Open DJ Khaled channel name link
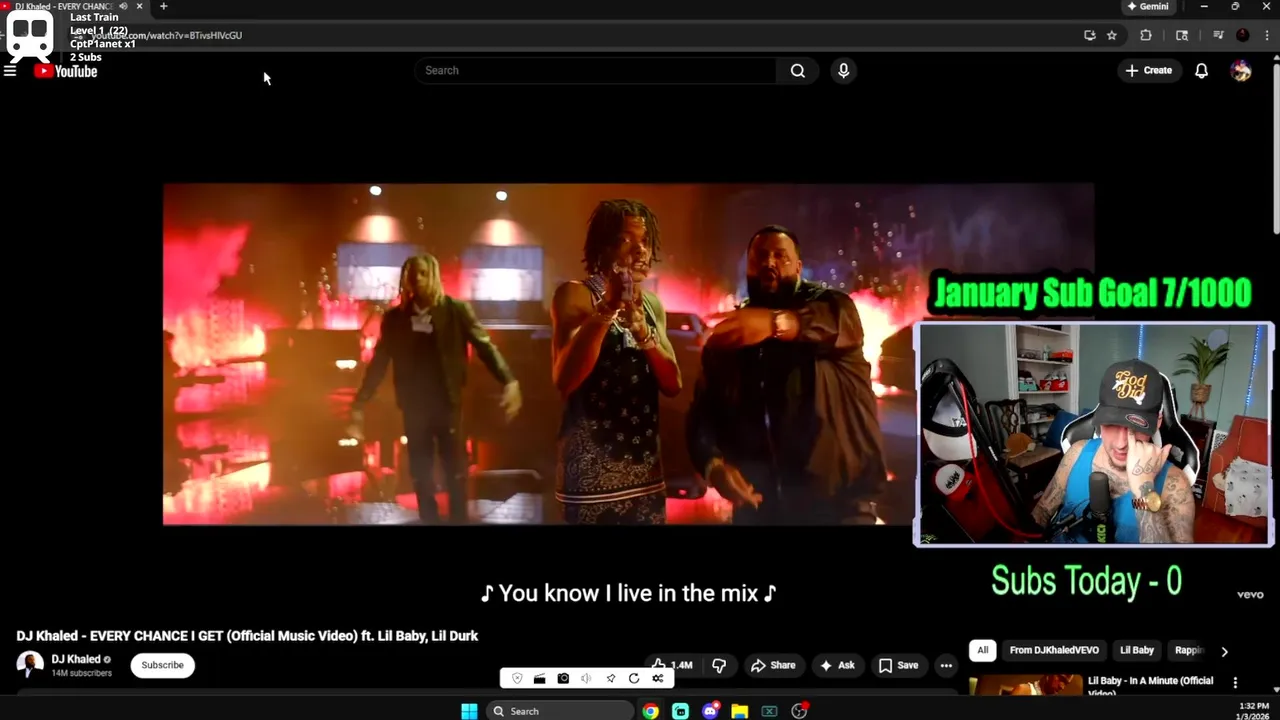This screenshot has width=1280, height=720. coord(76,659)
